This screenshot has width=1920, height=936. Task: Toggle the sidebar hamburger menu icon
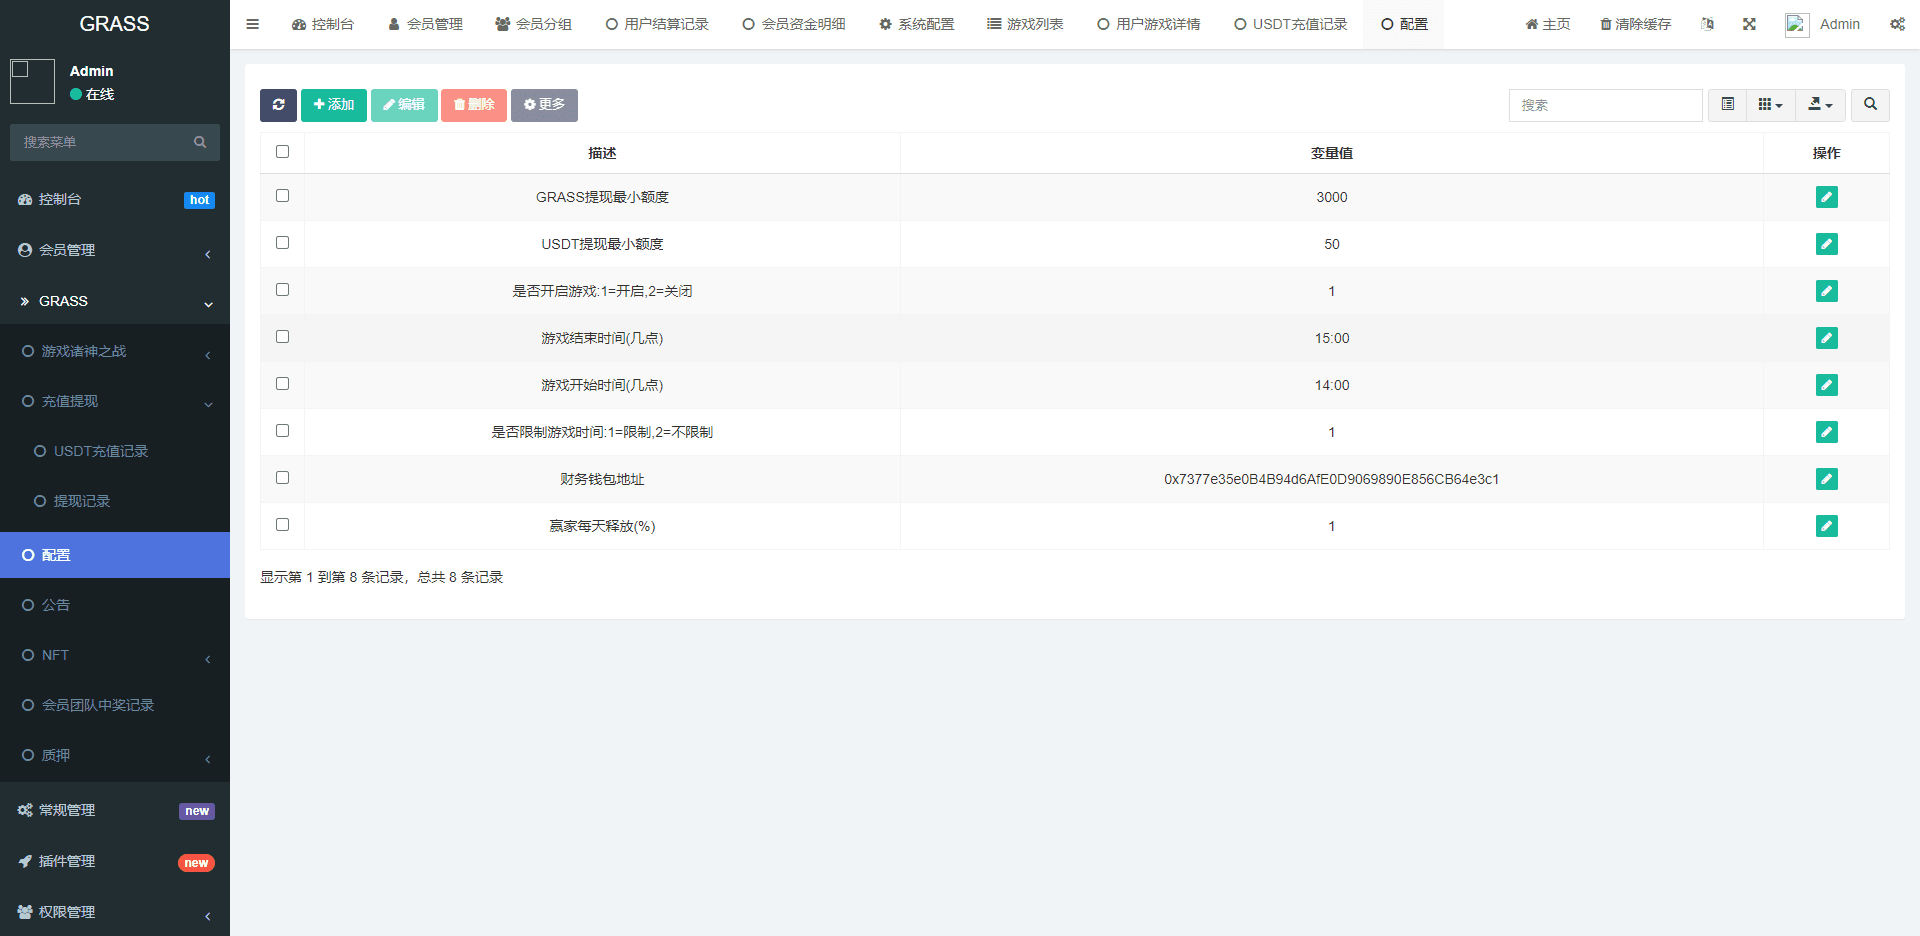coord(253,24)
